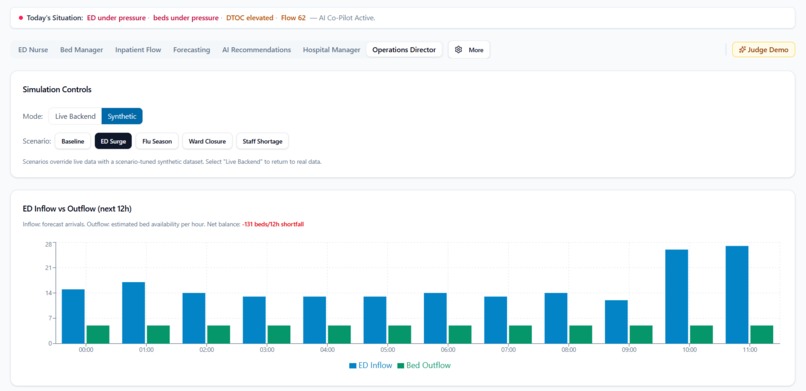Click the 'beds under pressure' status text

pos(186,18)
